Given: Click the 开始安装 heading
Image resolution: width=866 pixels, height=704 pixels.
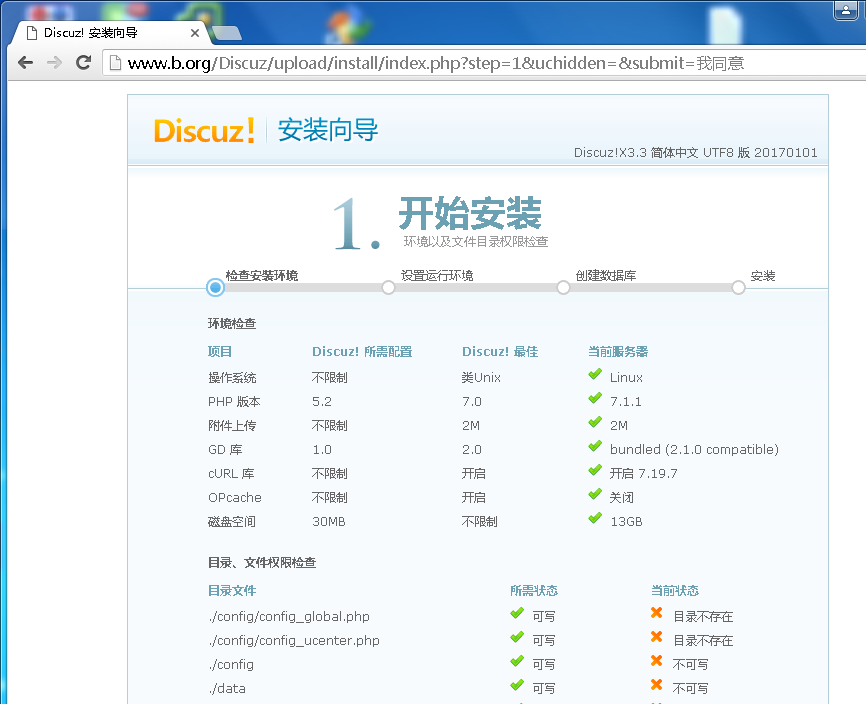Looking at the screenshot, I should [469, 214].
